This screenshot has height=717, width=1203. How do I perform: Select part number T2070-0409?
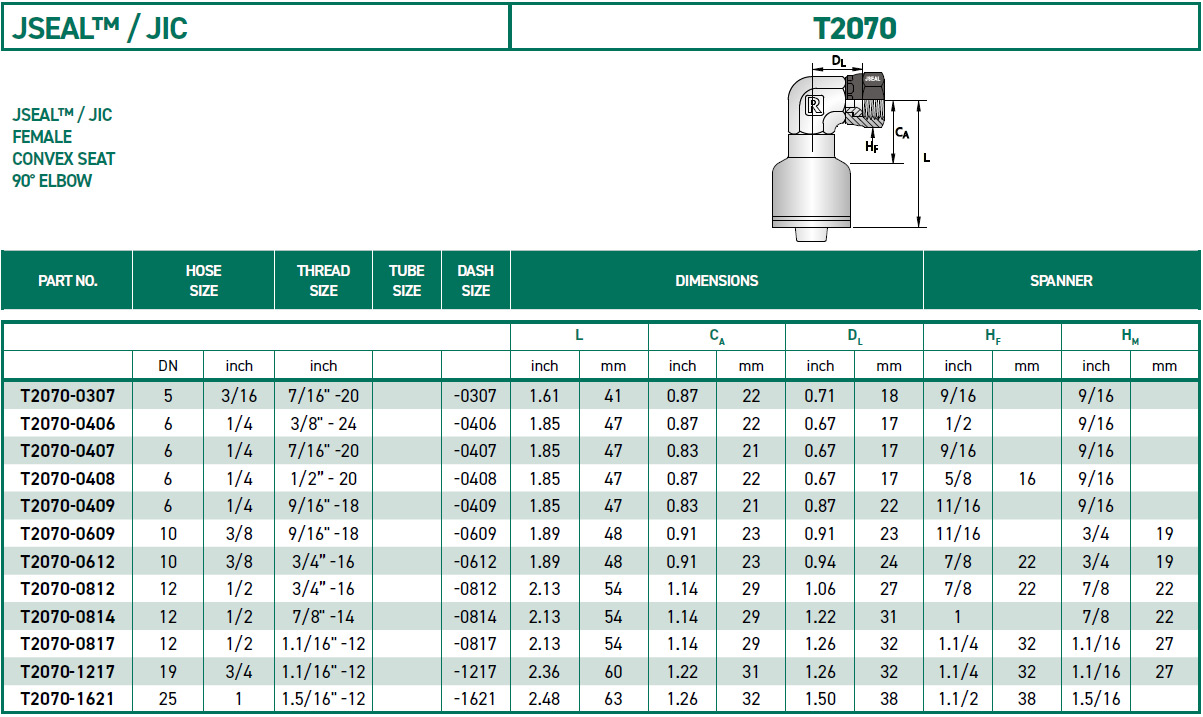pos(68,506)
